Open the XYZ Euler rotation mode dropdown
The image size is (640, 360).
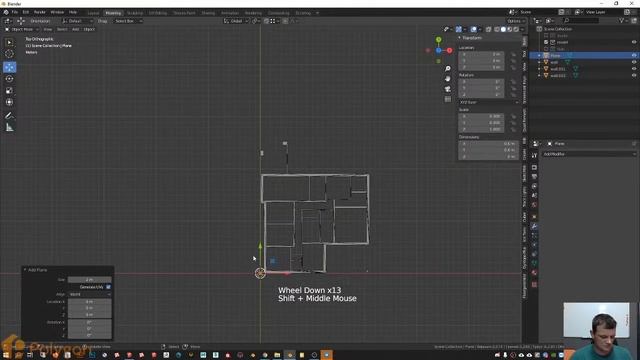[x=488, y=102]
